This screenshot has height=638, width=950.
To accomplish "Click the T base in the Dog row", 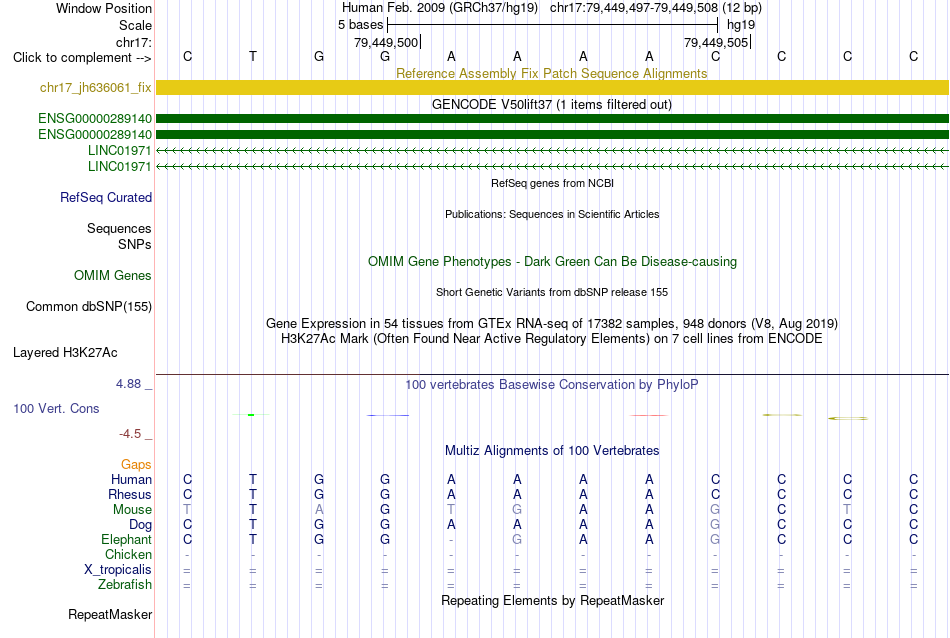I will coord(253,524).
